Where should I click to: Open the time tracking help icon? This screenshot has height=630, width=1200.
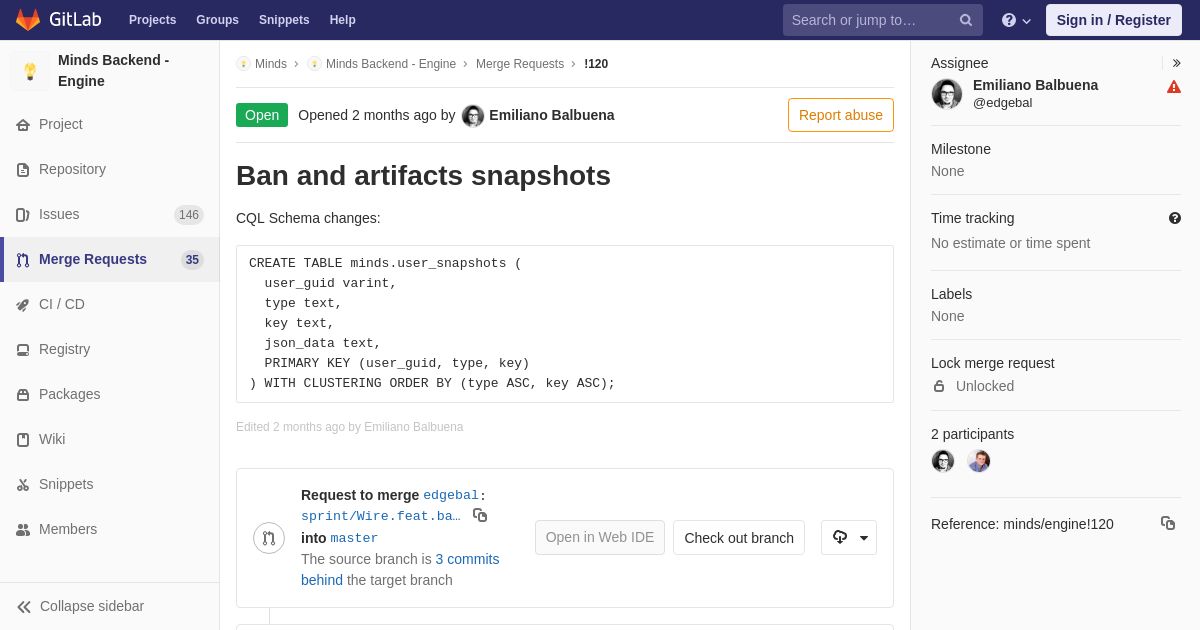1175,218
